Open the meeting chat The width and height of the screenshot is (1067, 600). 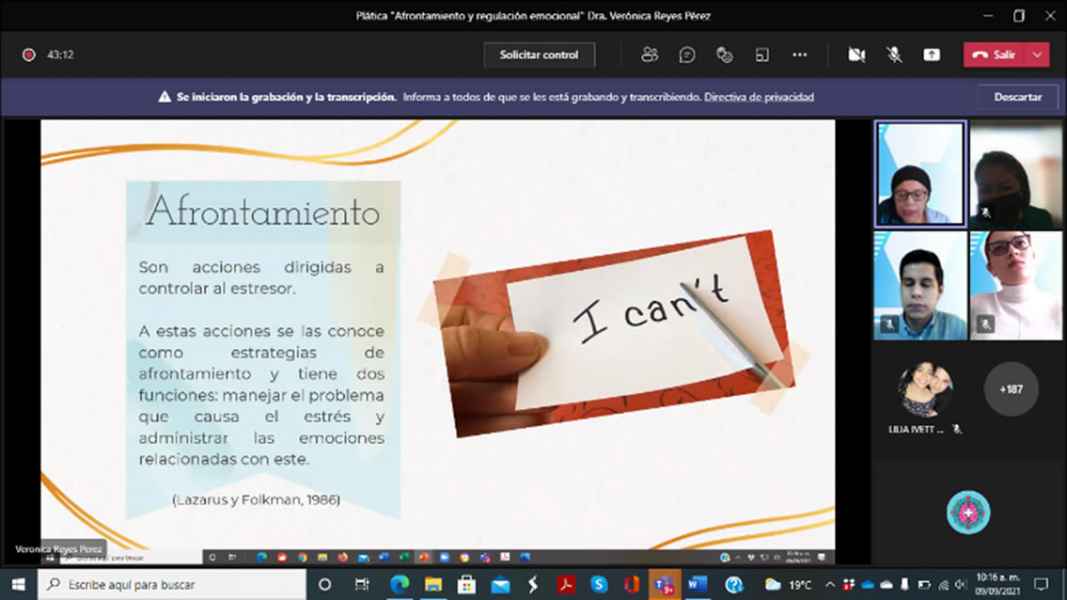pos(687,55)
